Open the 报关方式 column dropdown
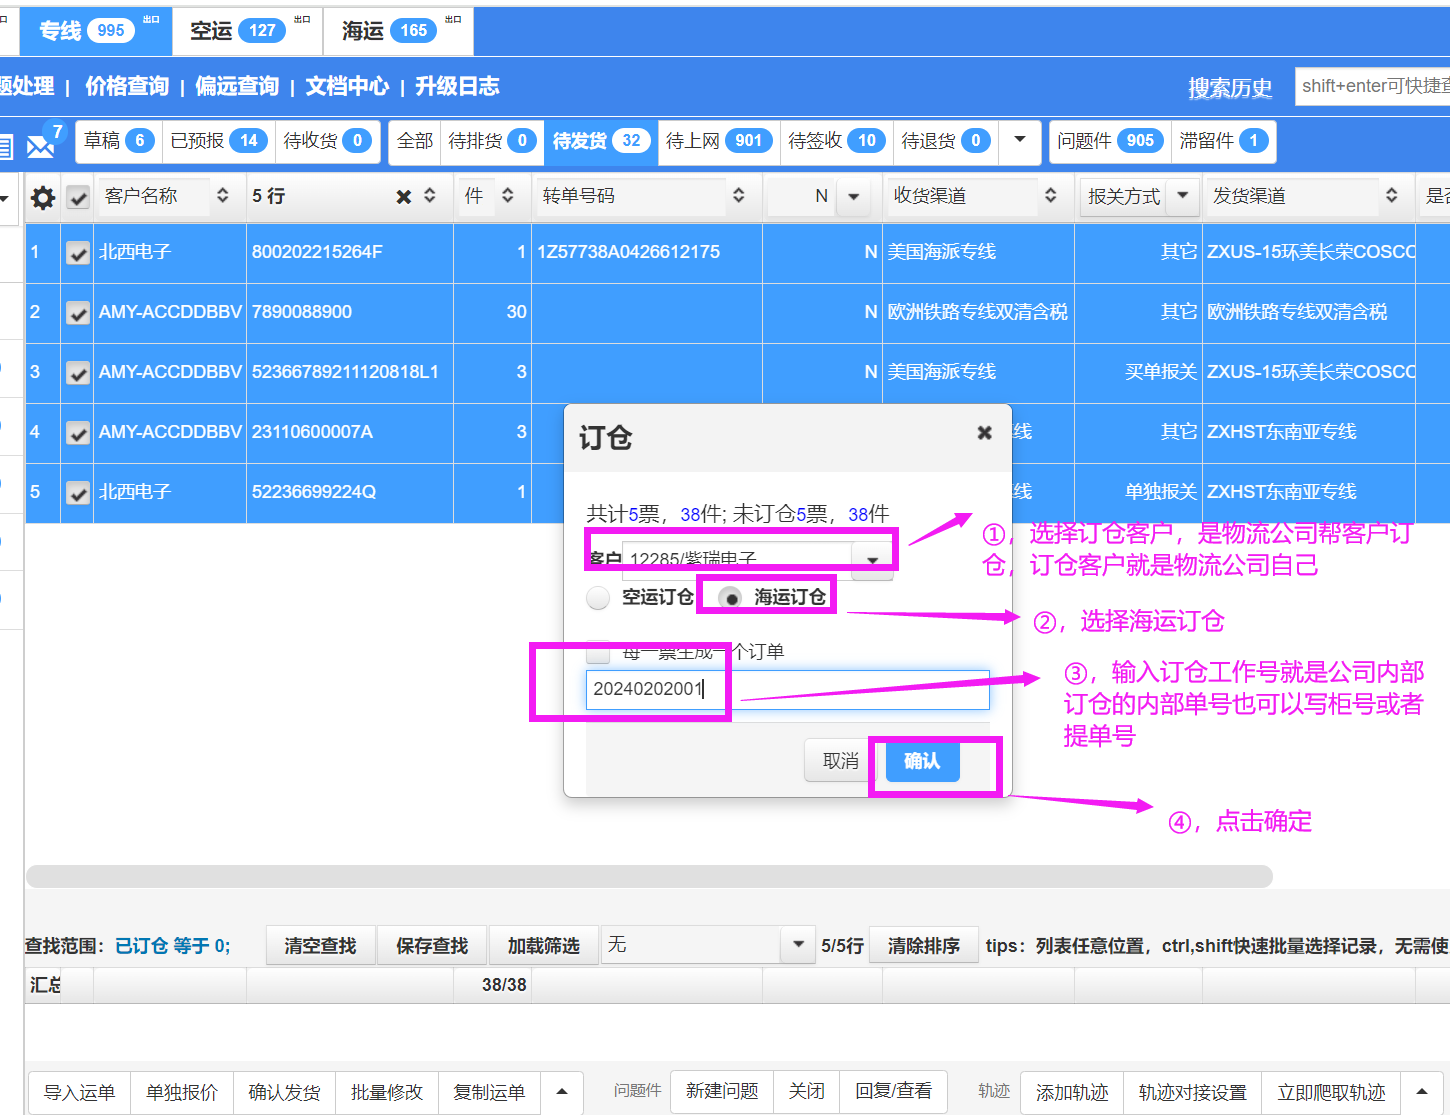The width and height of the screenshot is (1450, 1115). [1182, 196]
